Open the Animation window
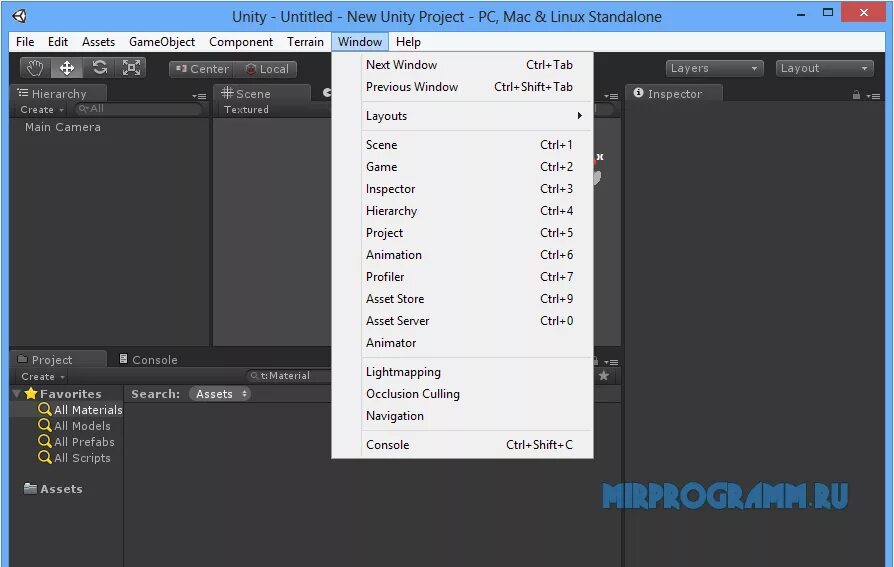 (x=462, y=254)
